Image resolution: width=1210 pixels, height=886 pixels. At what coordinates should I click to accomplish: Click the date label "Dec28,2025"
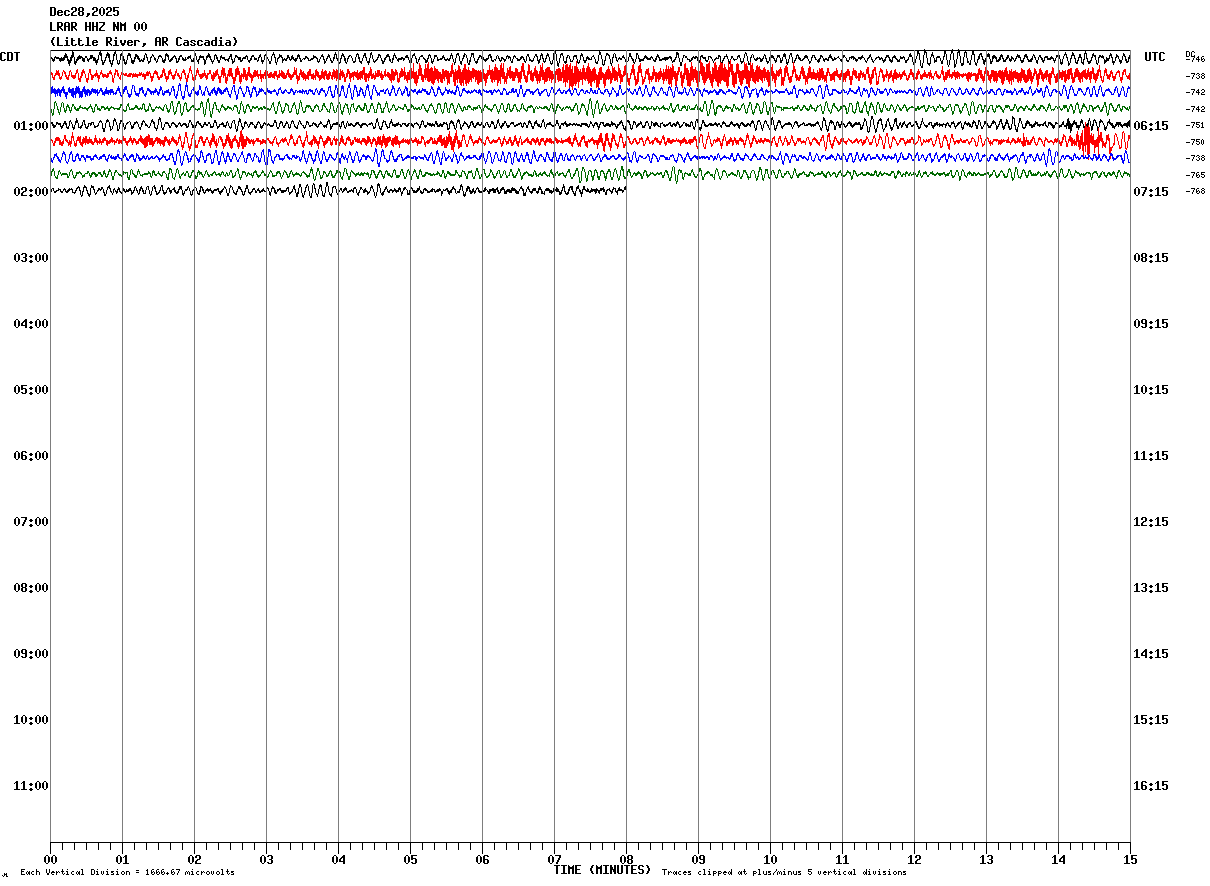(x=84, y=12)
